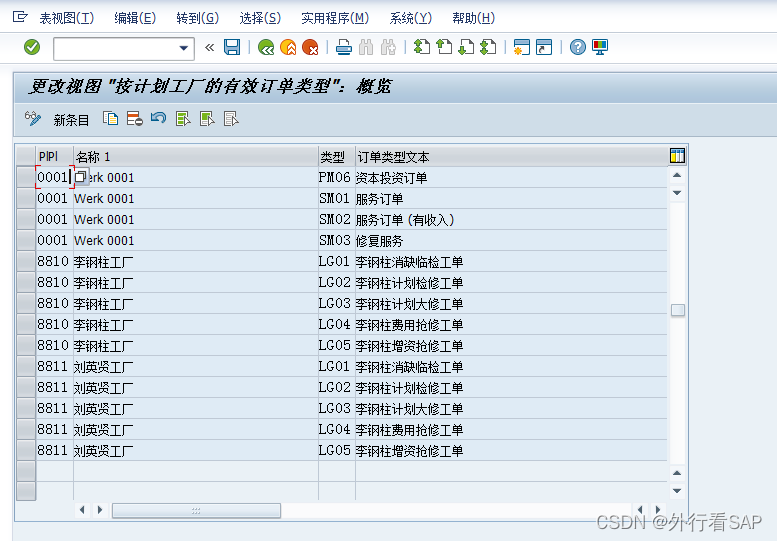Image resolution: width=777 pixels, height=541 pixels.
Task: Select the row with order type SM03
Action: pos(26,240)
